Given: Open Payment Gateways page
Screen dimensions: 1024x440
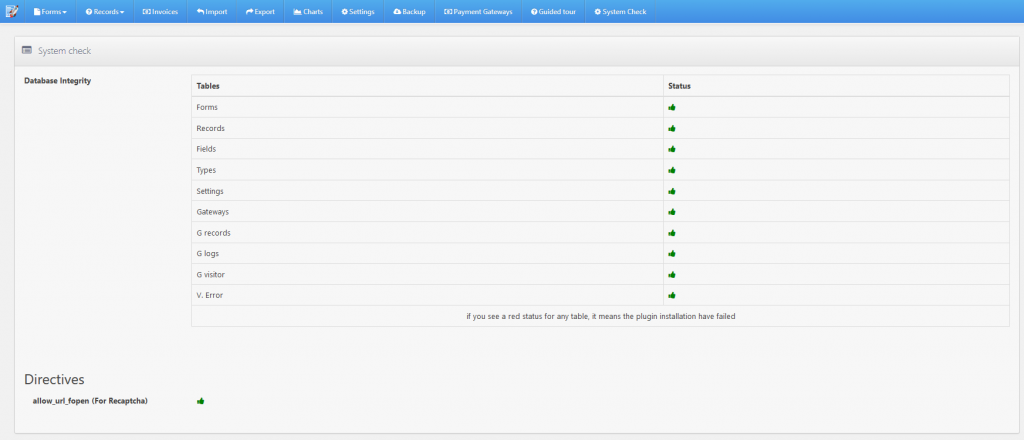Looking at the screenshot, I should (478, 12).
